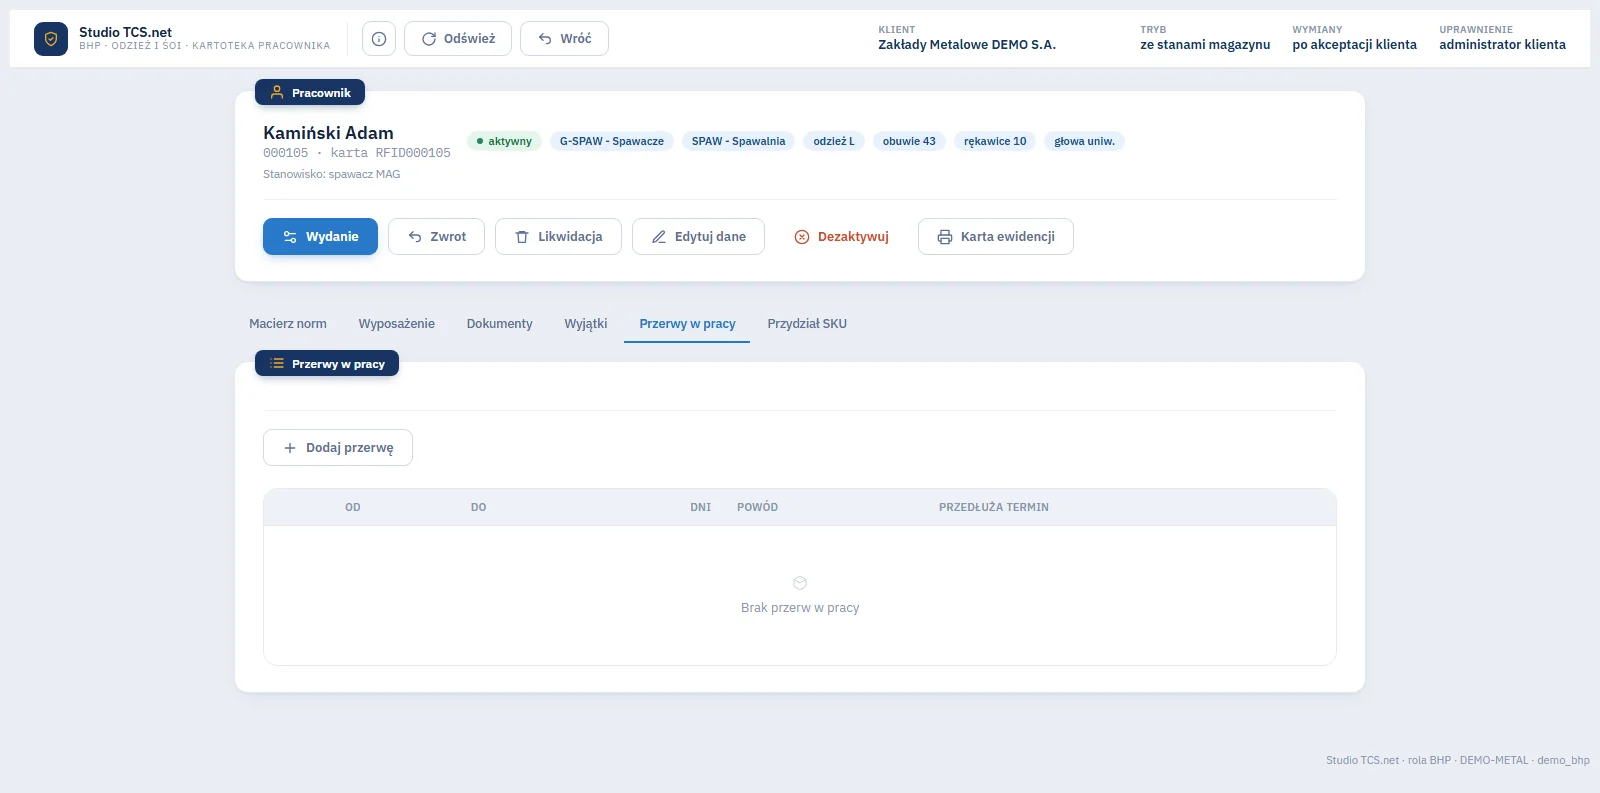Viewport: 1600px width, 793px height.
Task: Click the Zwrot button
Action: (436, 237)
